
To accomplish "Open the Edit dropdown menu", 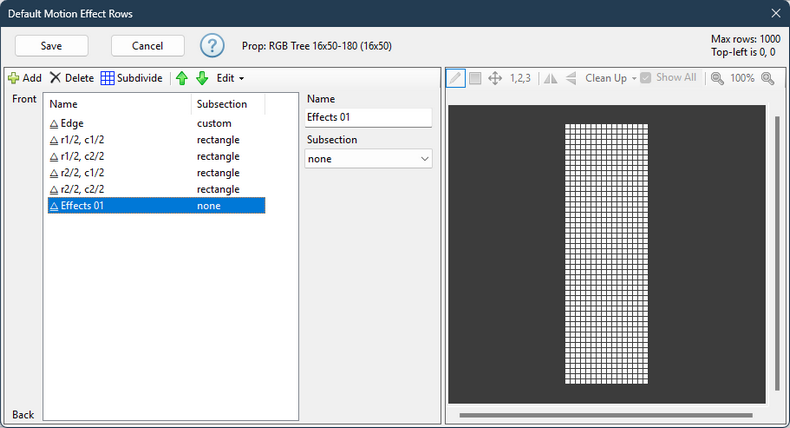I will [230, 78].
